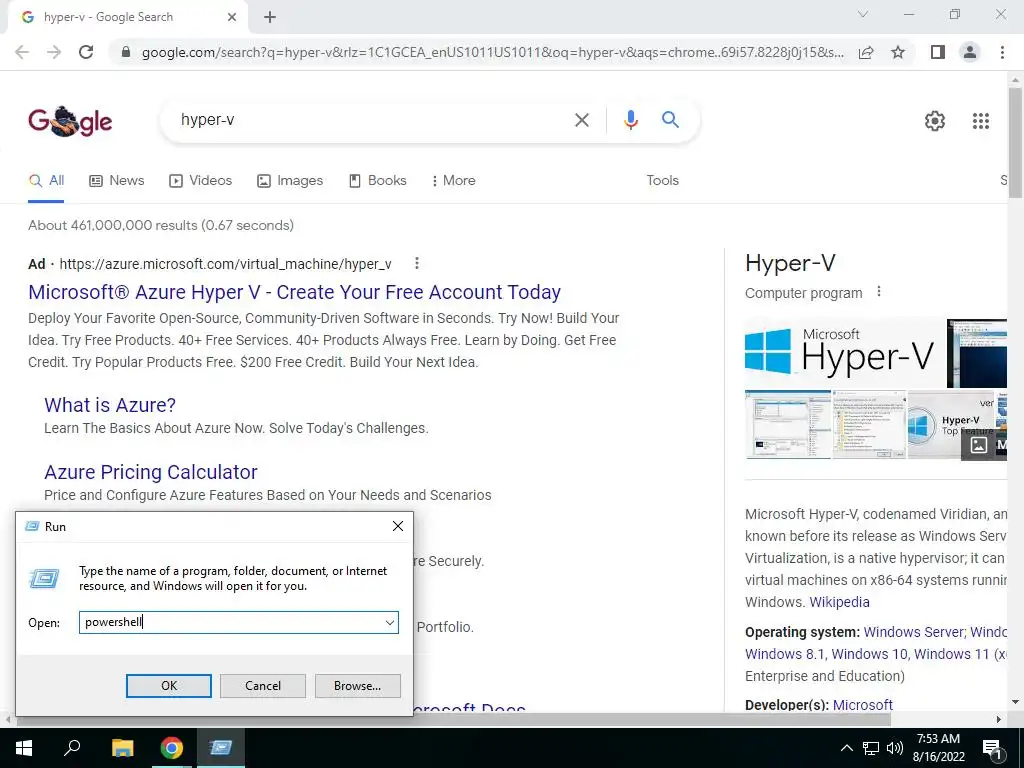This screenshot has width=1024, height=768.
Task: Open Hyper-V knowledge panel options menu
Action: (x=879, y=292)
